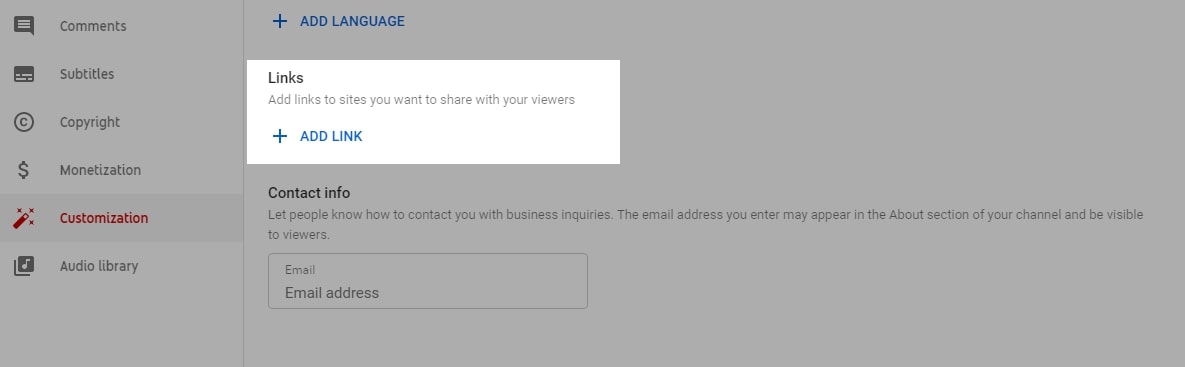The width and height of the screenshot is (1185, 367).
Task: Click the ADD LINK button text
Action: point(331,136)
